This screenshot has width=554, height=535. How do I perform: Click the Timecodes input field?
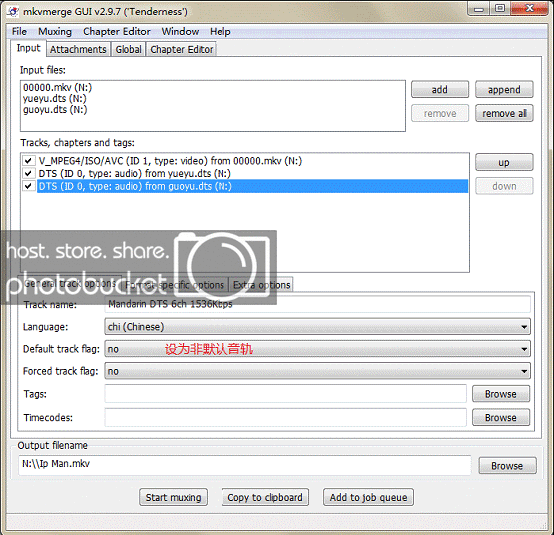pyautogui.click(x=285, y=417)
